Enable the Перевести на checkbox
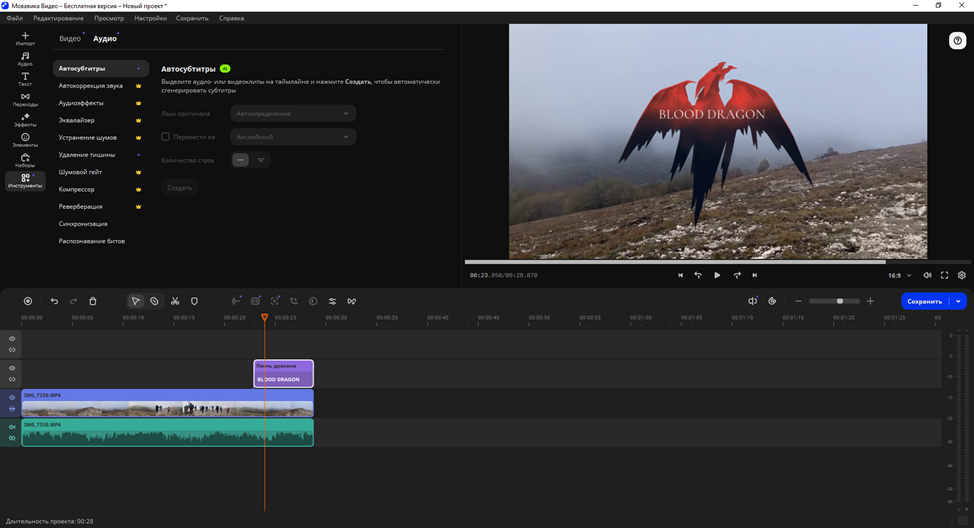 click(x=165, y=137)
